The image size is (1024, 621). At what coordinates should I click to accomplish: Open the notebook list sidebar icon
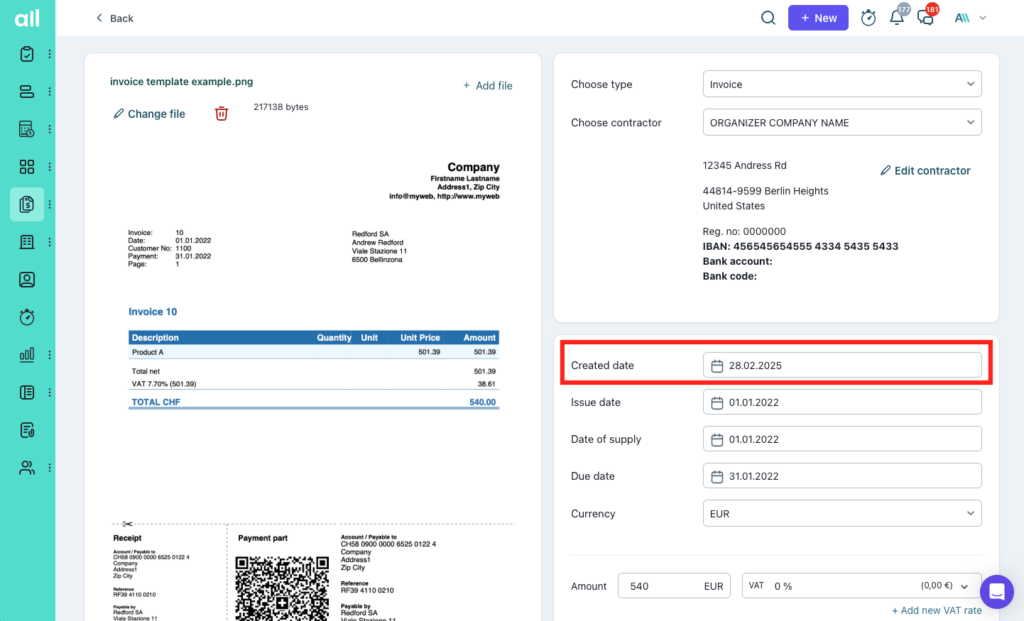[27, 392]
